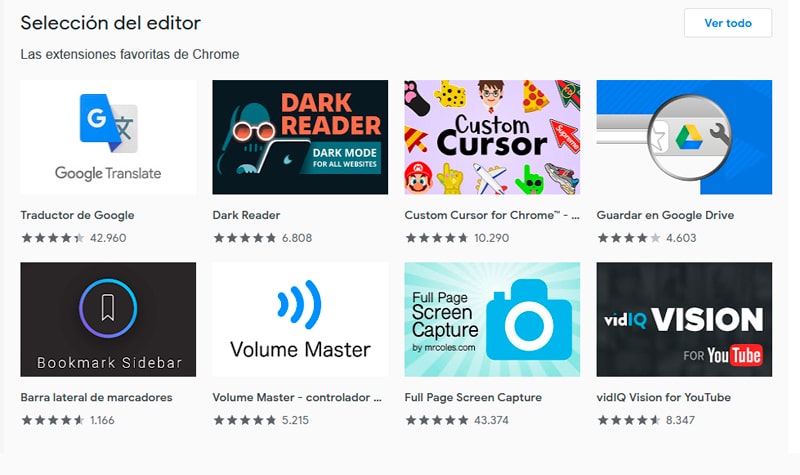The width and height of the screenshot is (800, 475).
Task: Click the review count 4.603
Action: click(x=681, y=238)
